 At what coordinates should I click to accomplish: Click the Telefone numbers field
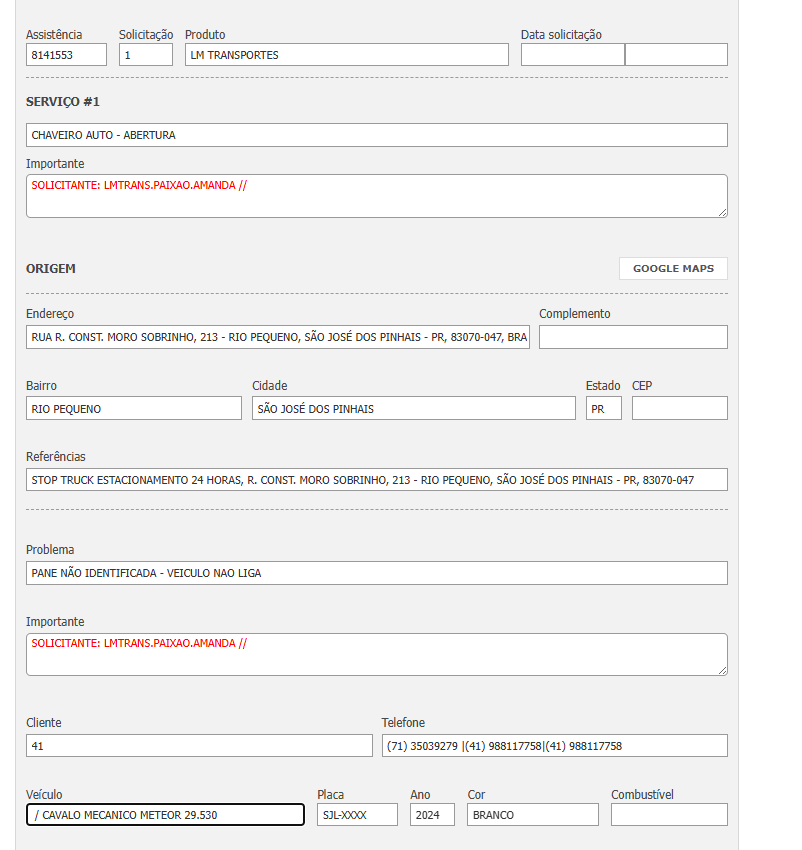point(554,746)
